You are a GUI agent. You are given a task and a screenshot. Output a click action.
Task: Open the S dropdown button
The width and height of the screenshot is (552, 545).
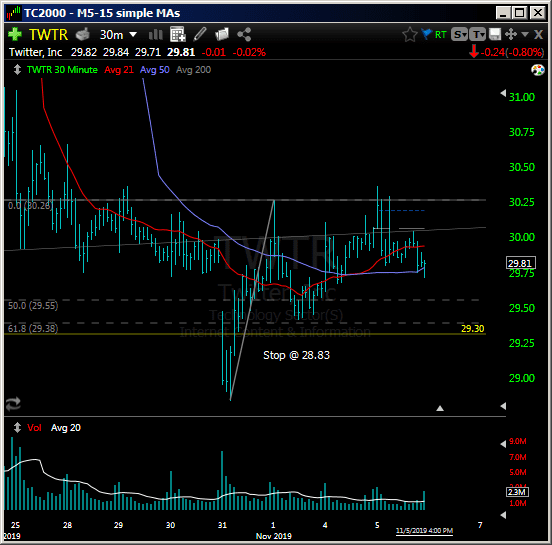pyautogui.click(x=459, y=35)
